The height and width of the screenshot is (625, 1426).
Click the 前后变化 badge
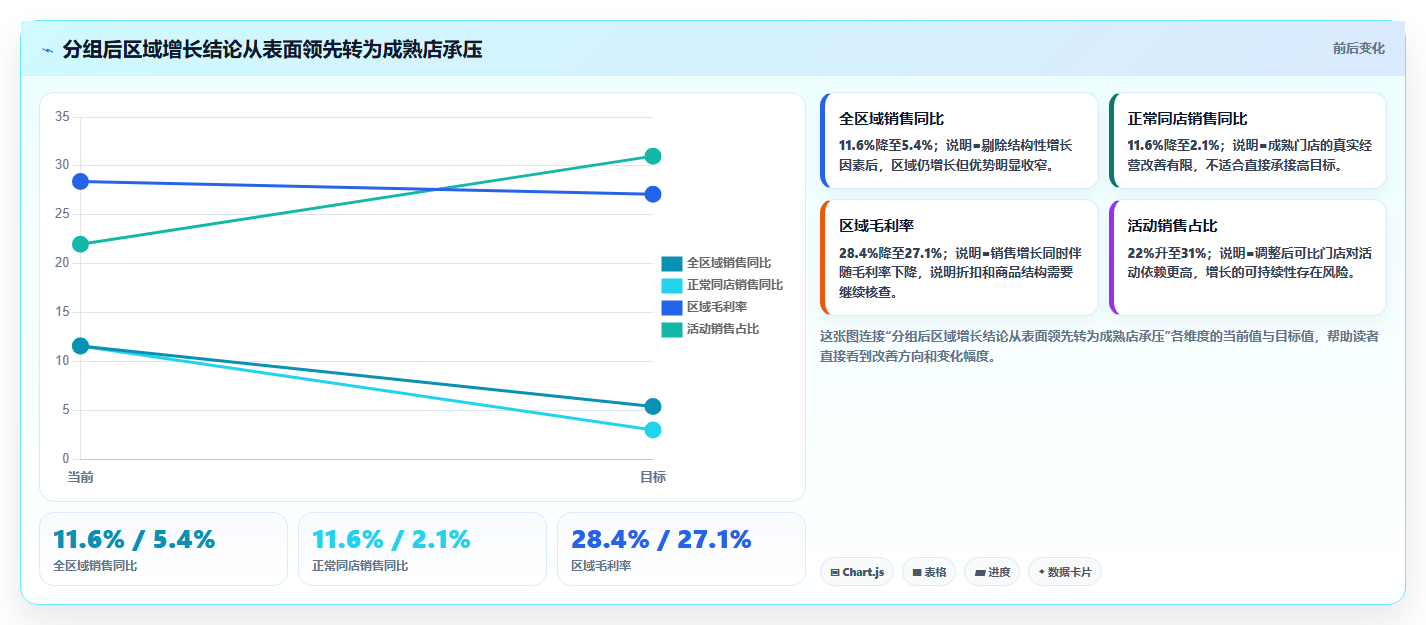[1358, 48]
